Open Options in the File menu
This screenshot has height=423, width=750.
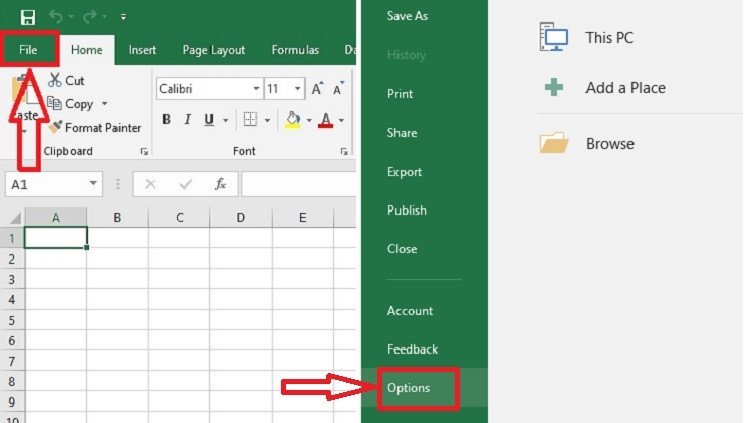[x=408, y=388]
